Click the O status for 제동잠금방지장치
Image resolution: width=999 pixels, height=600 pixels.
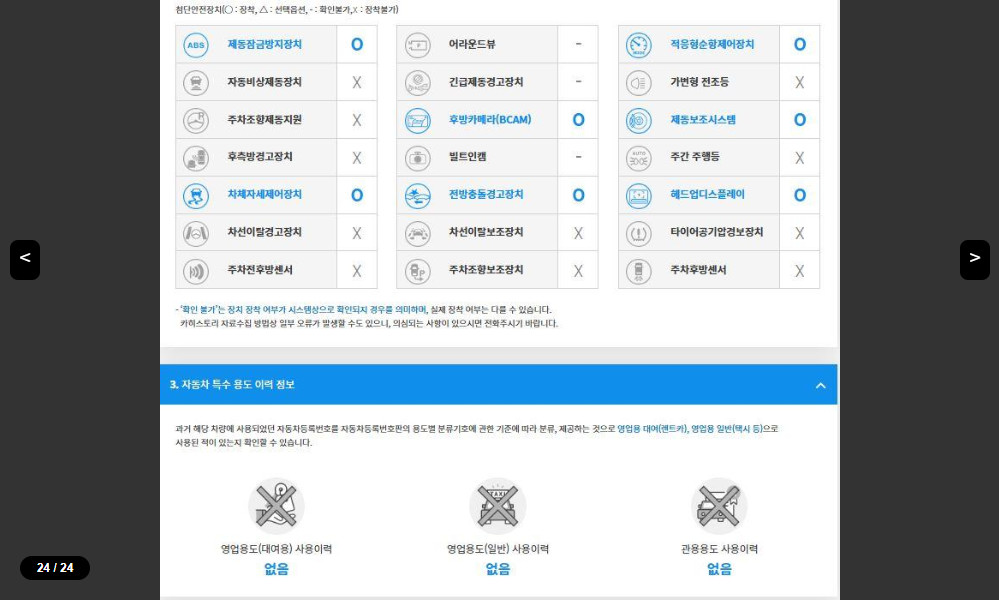pyautogui.click(x=357, y=45)
